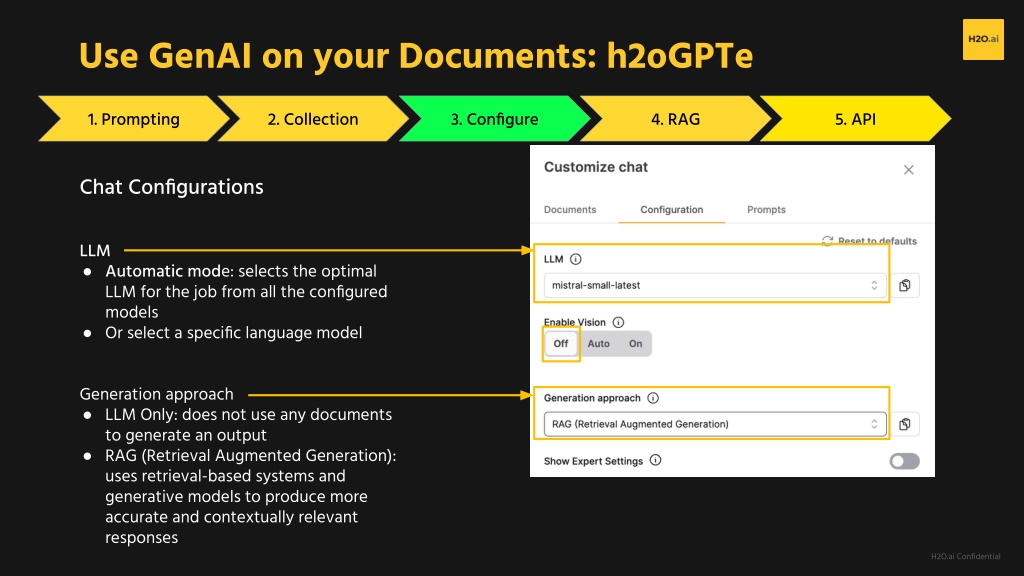Click the 'Automatic mode' bullet text

pyautogui.click(x=246, y=291)
